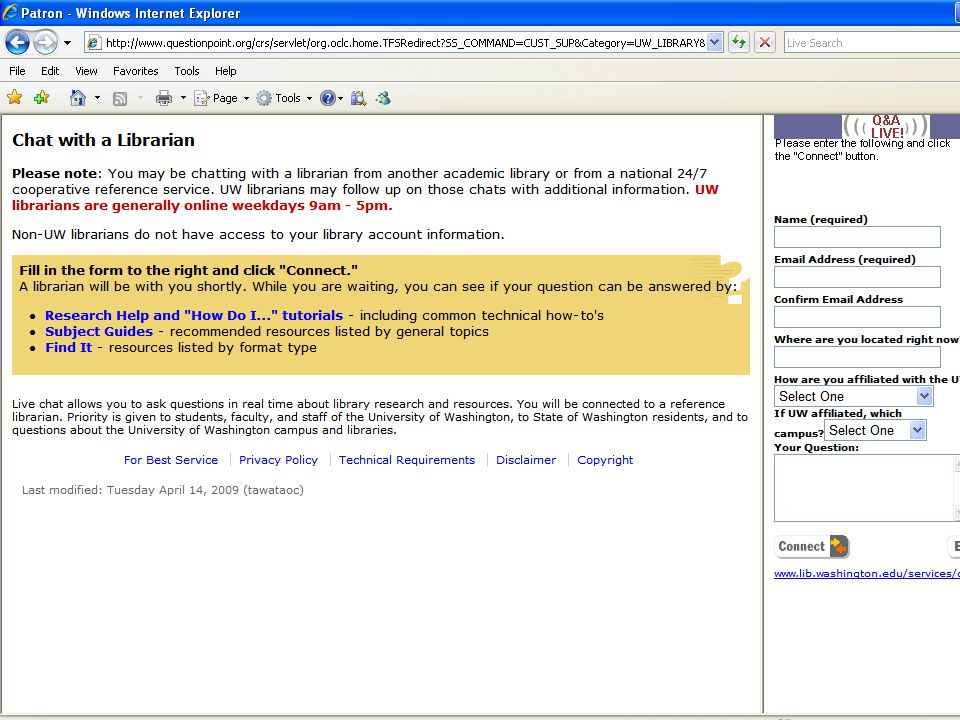Screen dimensions: 960x720
Task: Click the Print icon
Action: [x=163, y=98]
